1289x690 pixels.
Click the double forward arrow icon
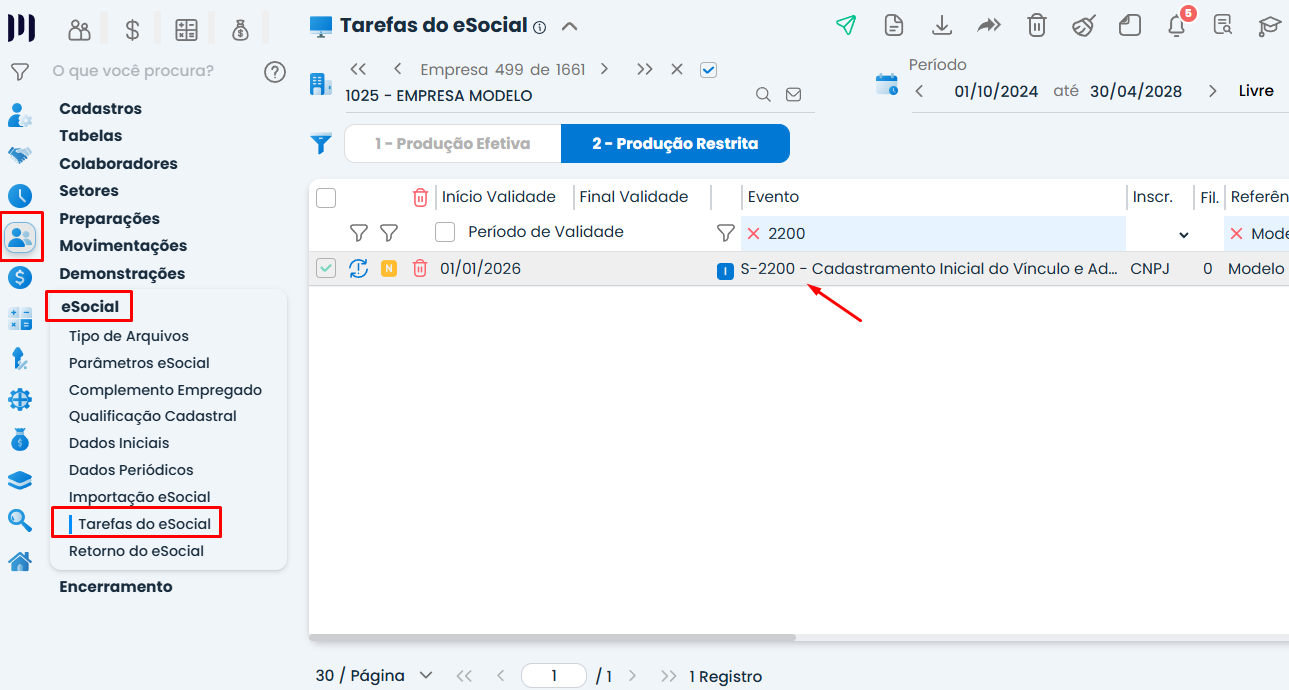[x=989, y=26]
